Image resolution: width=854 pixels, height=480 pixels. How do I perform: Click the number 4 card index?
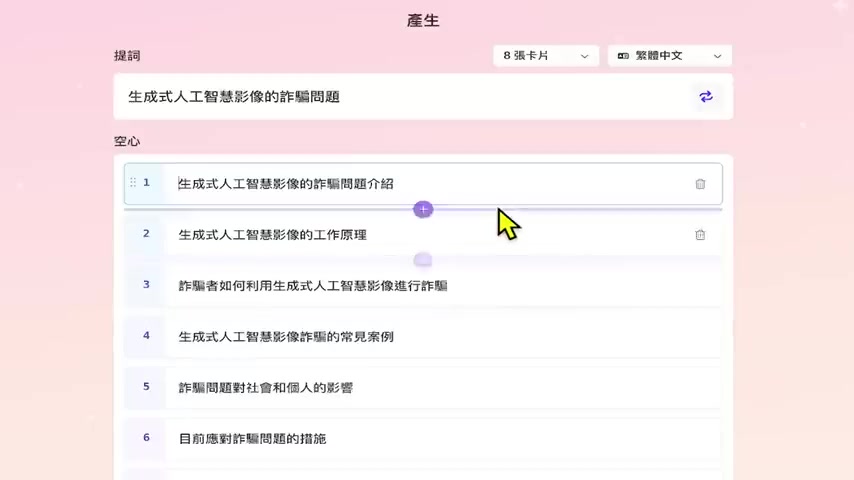[146, 336]
